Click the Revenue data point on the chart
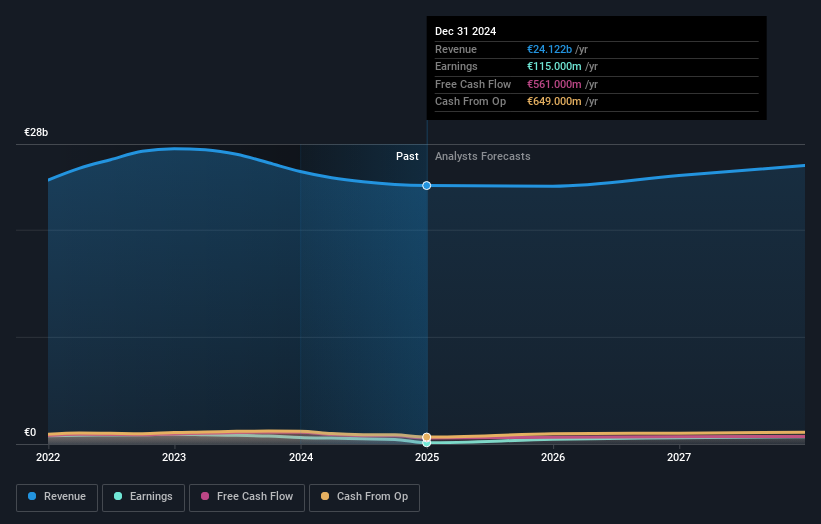Viewport: 821px width, 524px height. 427,185
